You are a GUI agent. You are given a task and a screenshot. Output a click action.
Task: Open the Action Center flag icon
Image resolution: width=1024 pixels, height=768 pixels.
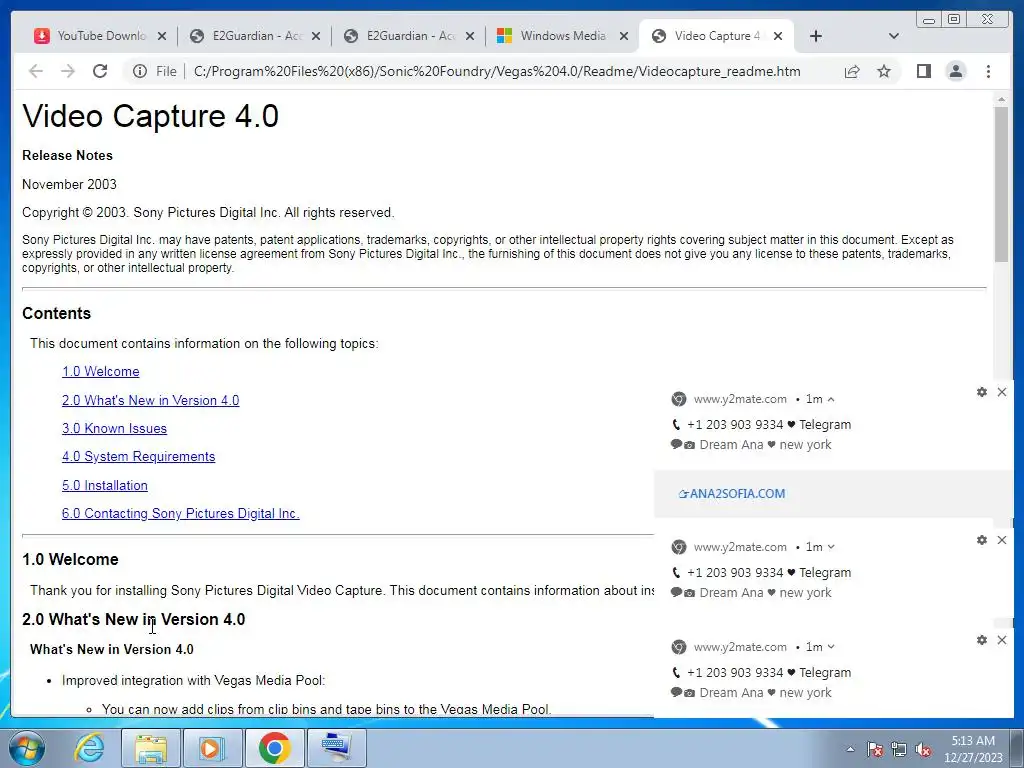[874, 749]
